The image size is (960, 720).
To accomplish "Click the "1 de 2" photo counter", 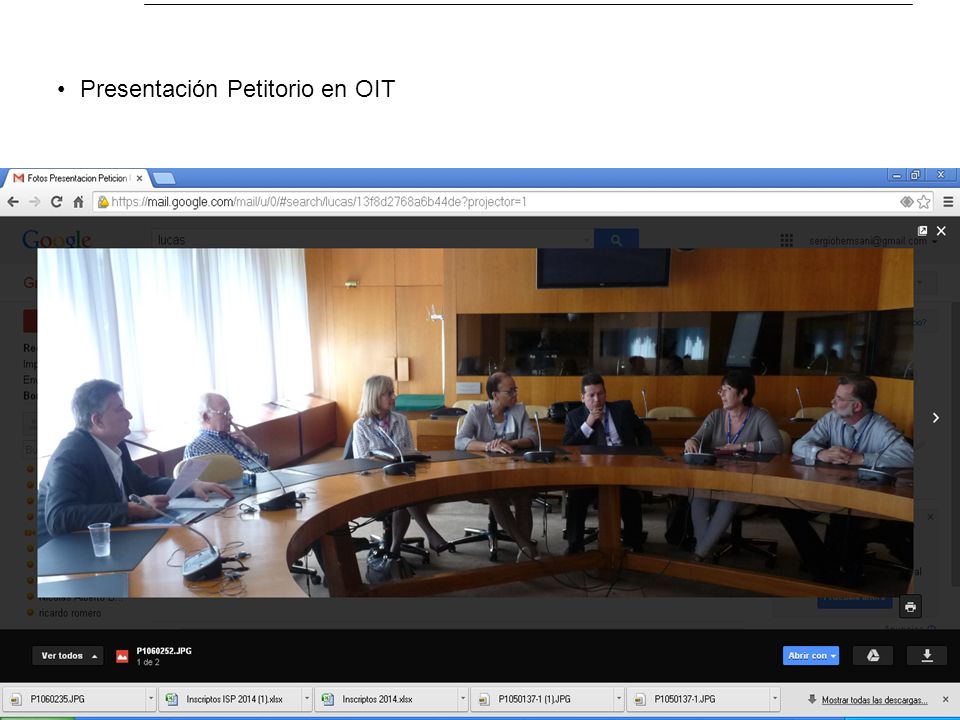I will [148, 662].
